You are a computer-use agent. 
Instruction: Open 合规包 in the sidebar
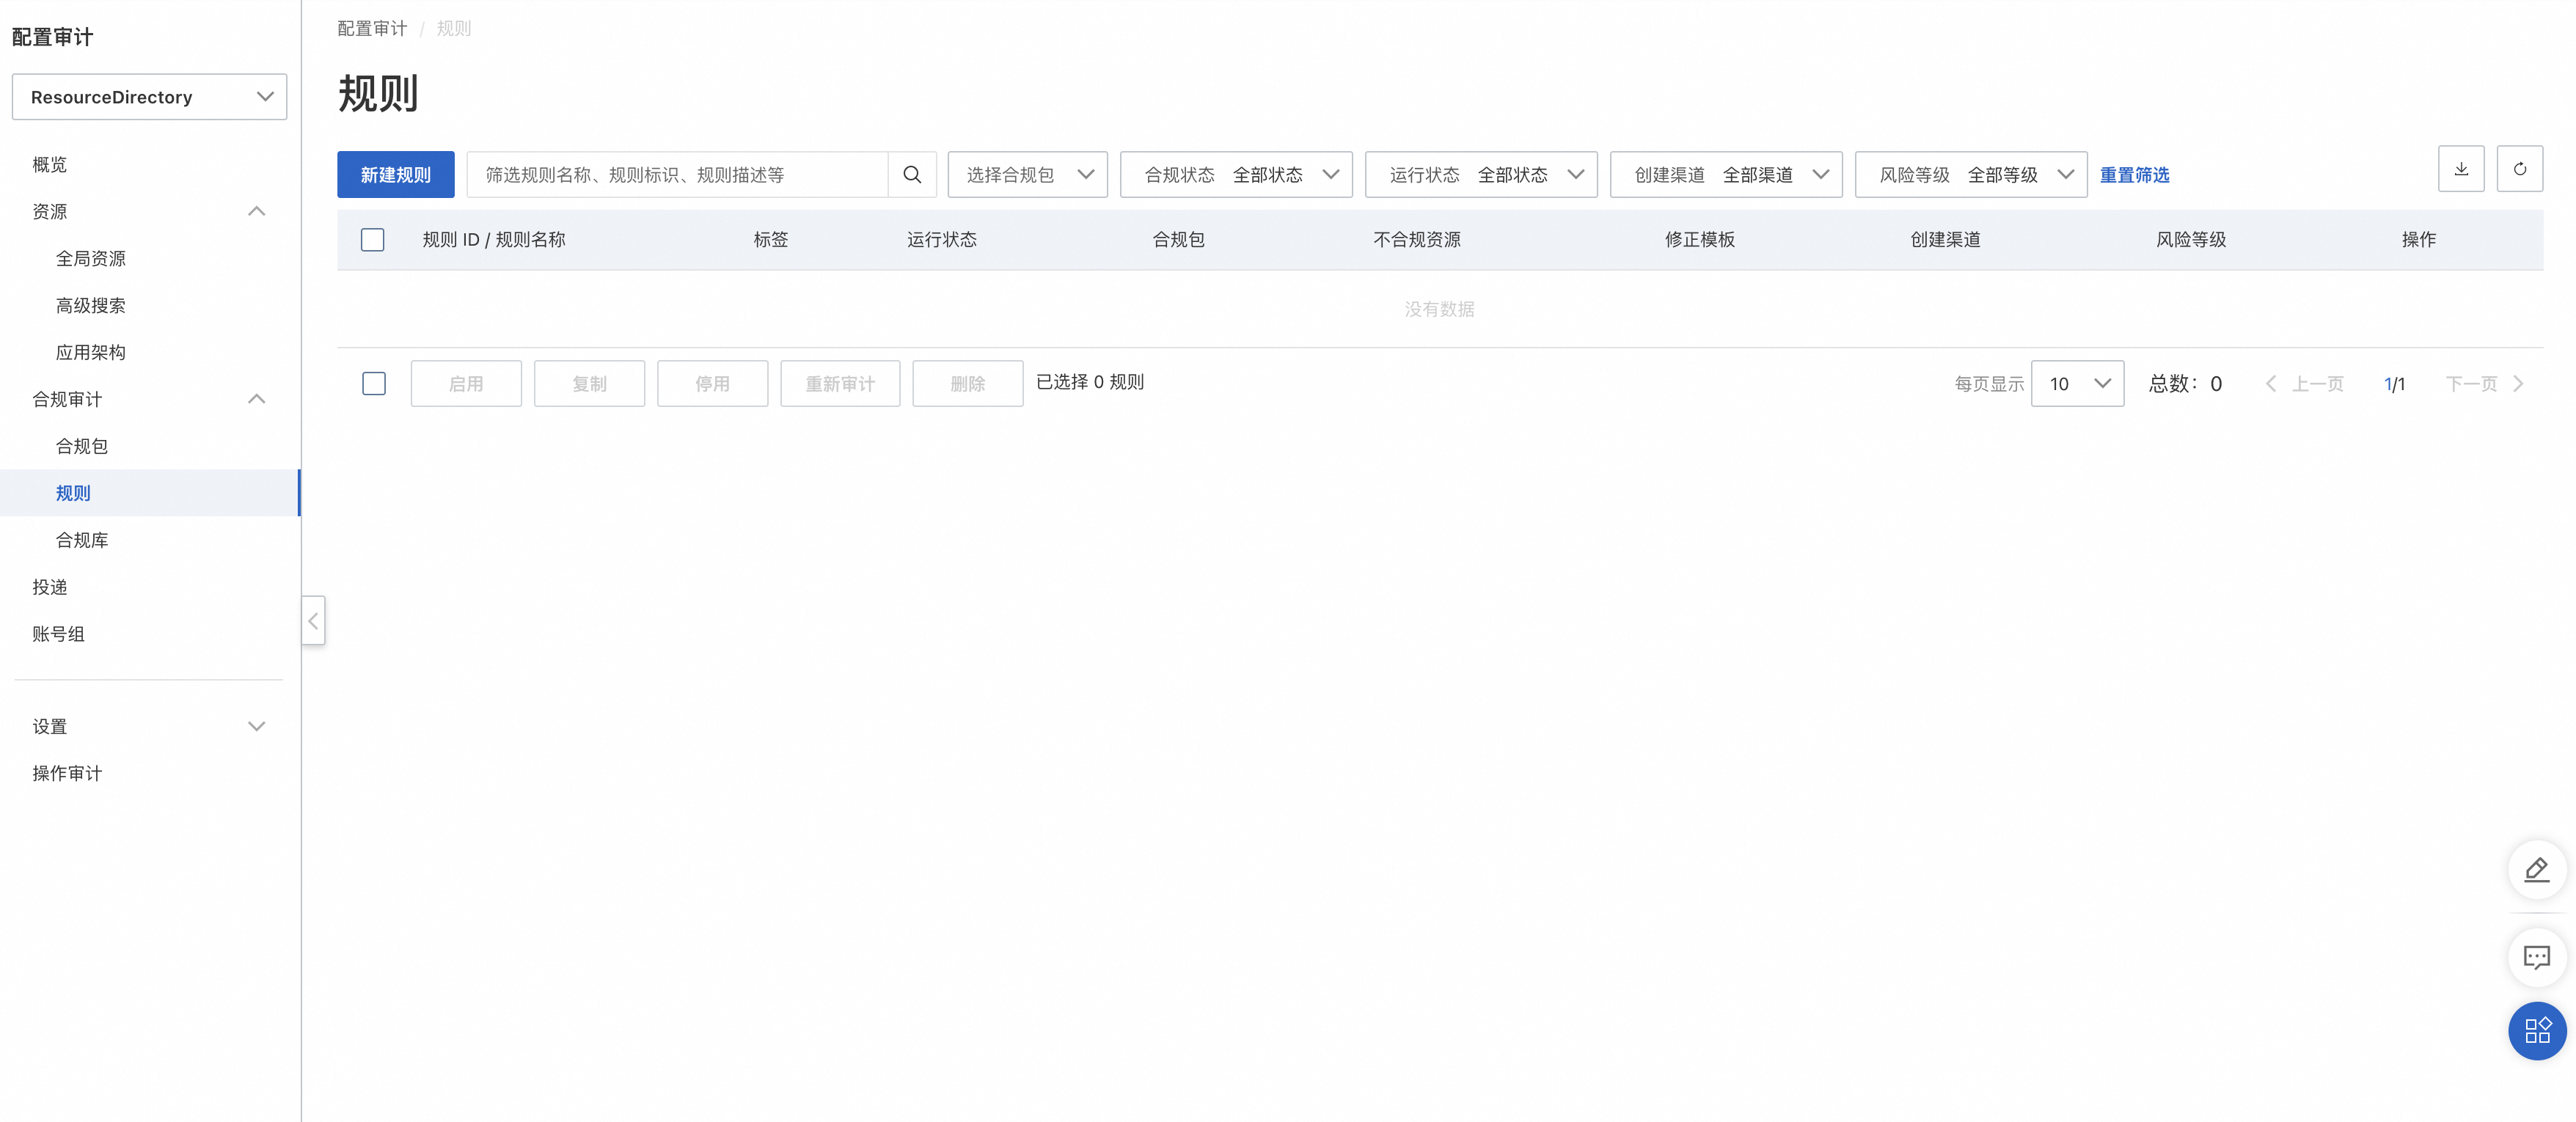click(82, 446)
